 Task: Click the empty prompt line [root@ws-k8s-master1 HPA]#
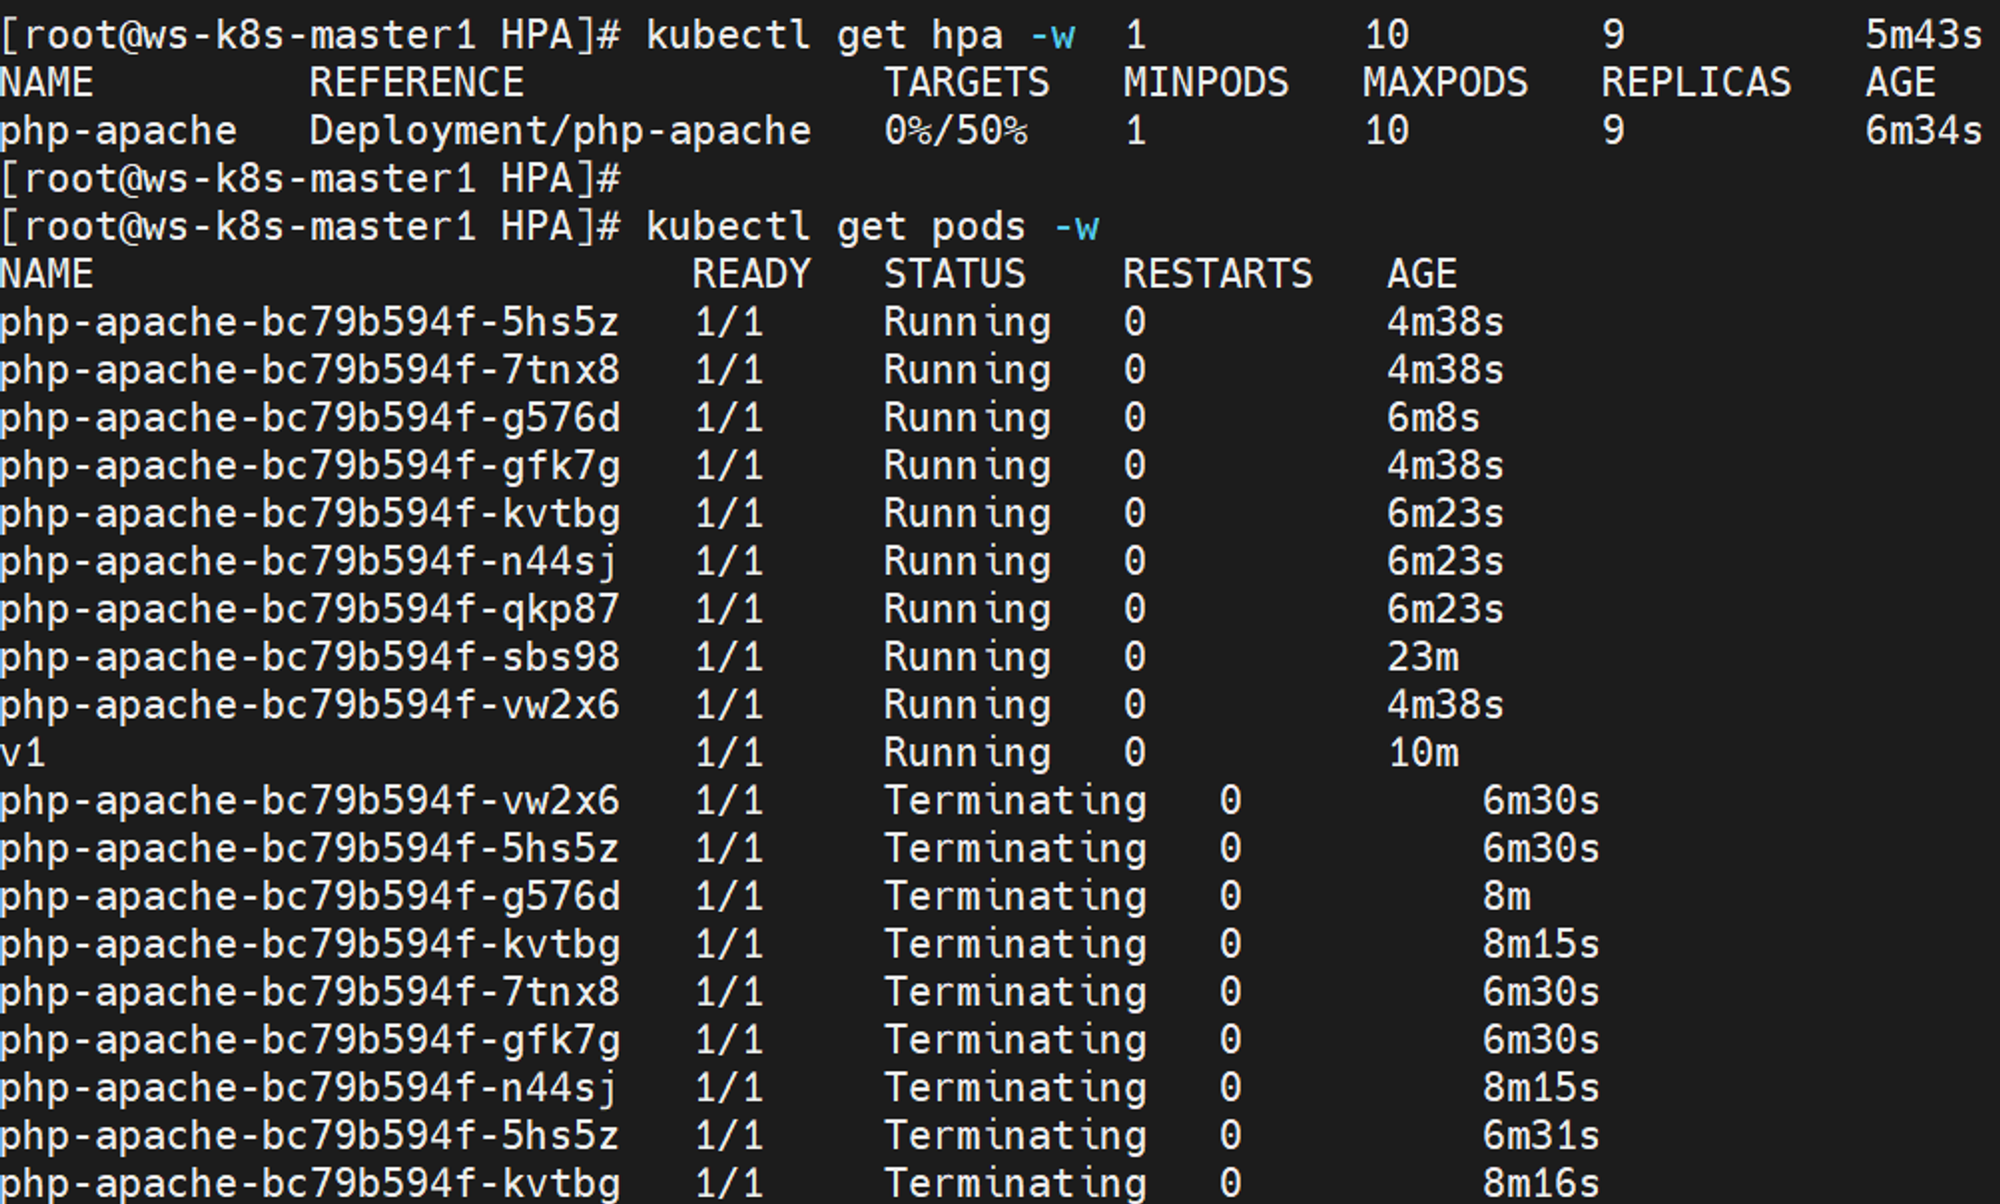(310, 179)
